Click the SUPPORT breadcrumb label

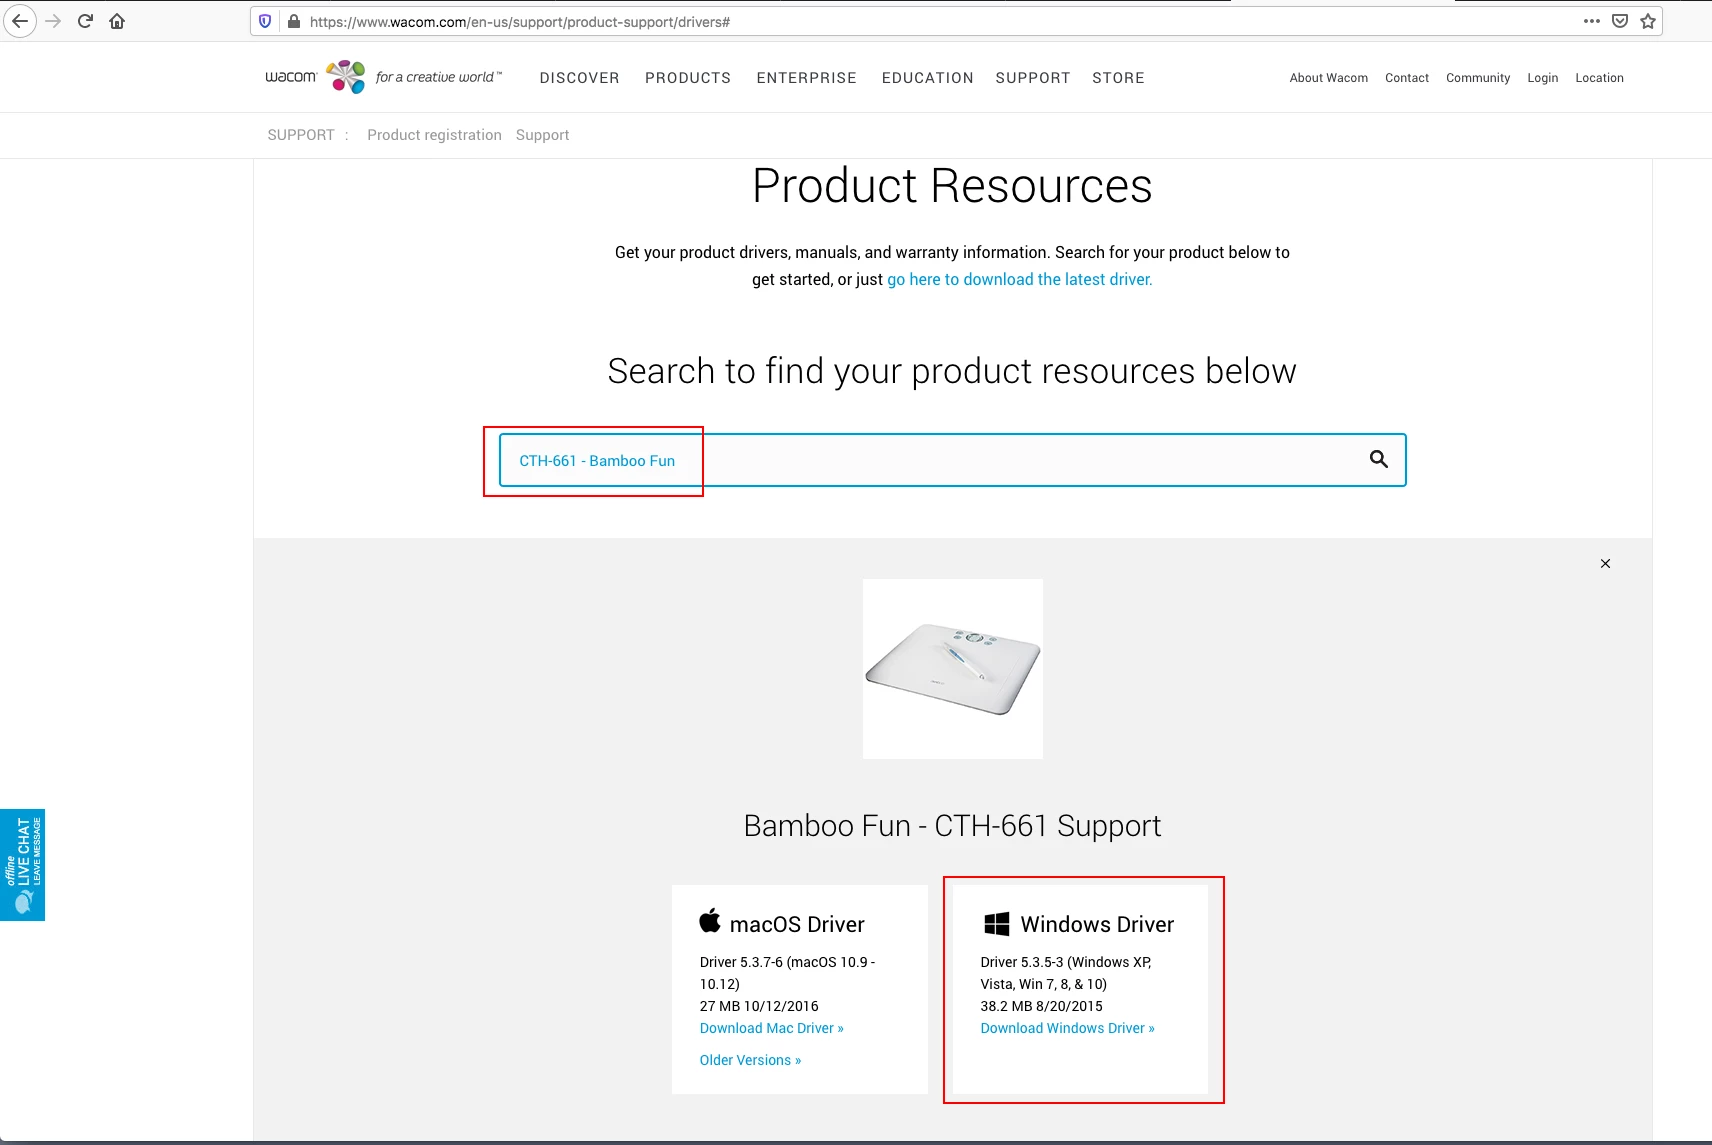click(x=301, y=135)
